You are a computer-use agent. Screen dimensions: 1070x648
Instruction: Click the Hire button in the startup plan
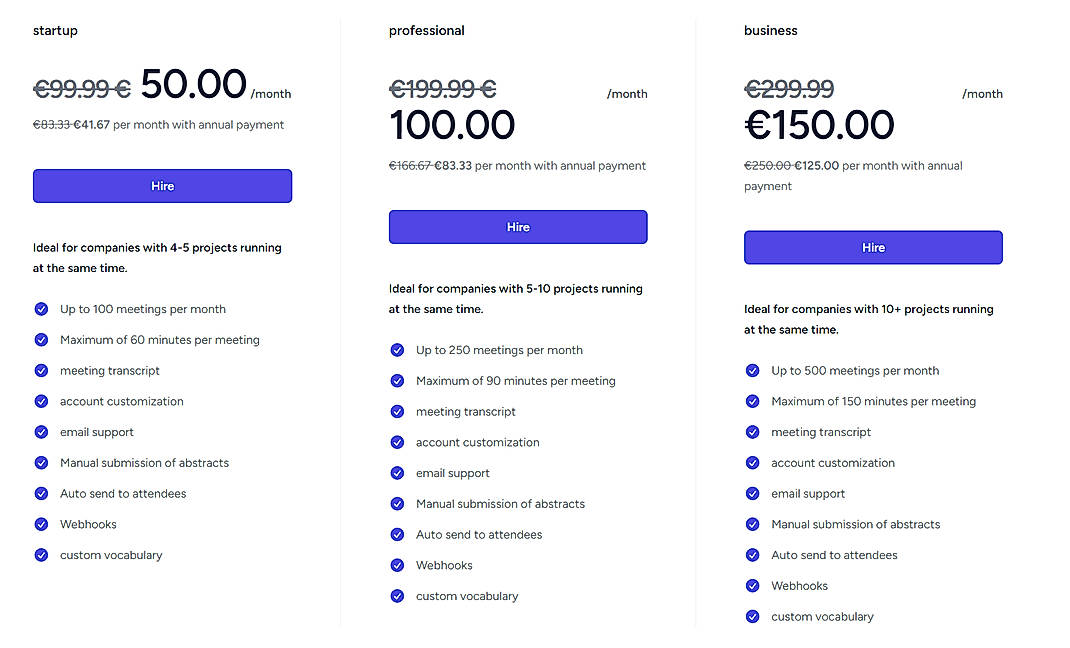click(162, 186)
